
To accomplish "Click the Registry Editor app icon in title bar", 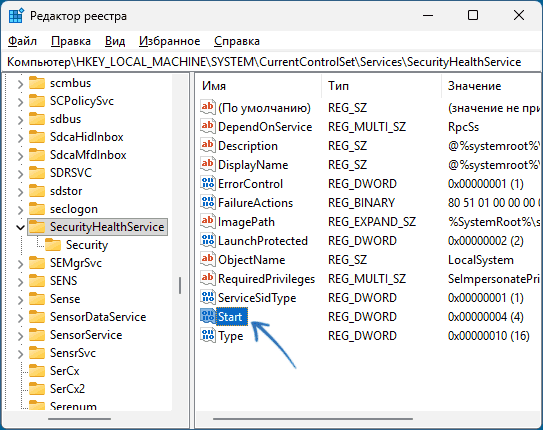I will pyautogui.click(x=16, y=16).
